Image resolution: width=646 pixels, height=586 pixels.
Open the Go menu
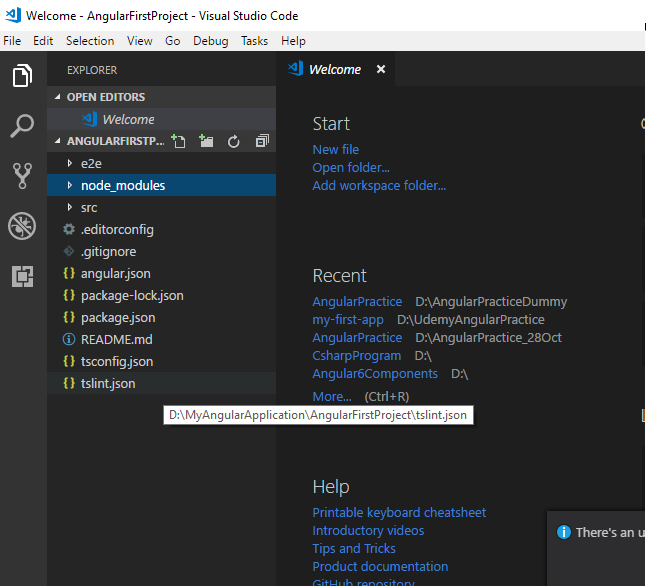(172, 41)
